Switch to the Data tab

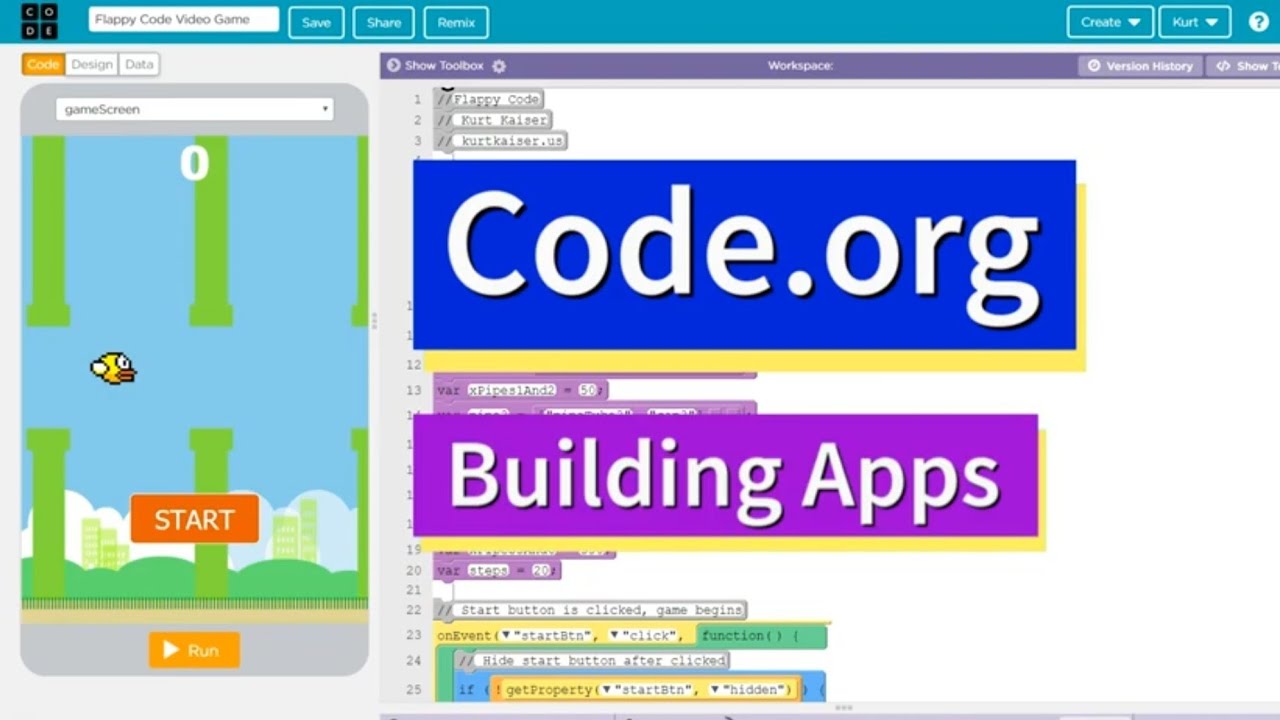coord(139,64)
